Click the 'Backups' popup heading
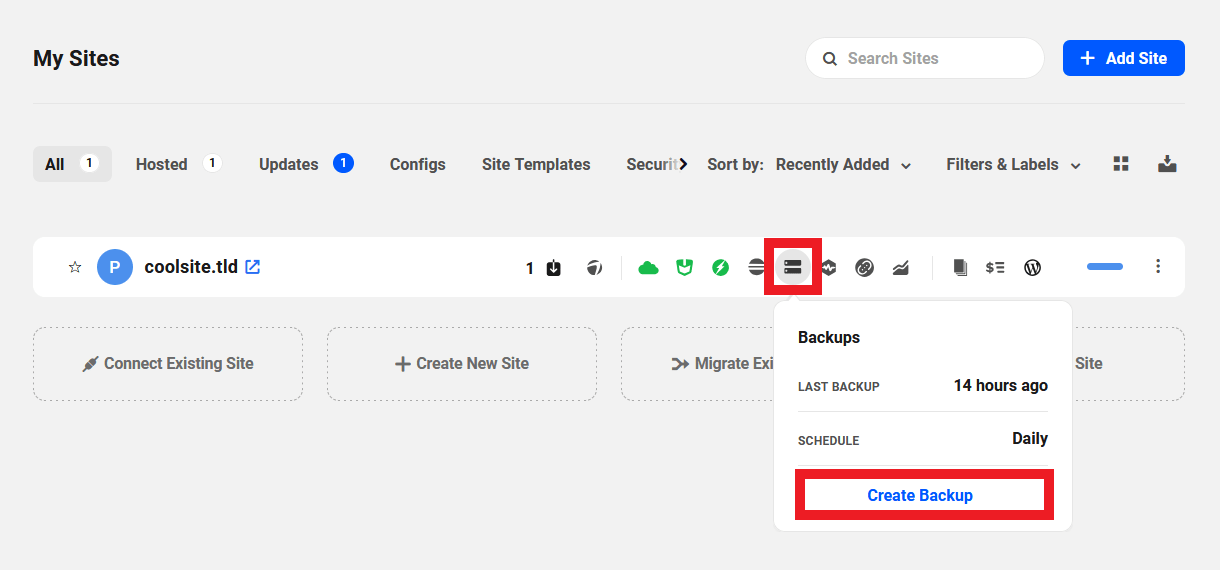The width and height of the screenshot is (1220, 570). click(829, 337)
